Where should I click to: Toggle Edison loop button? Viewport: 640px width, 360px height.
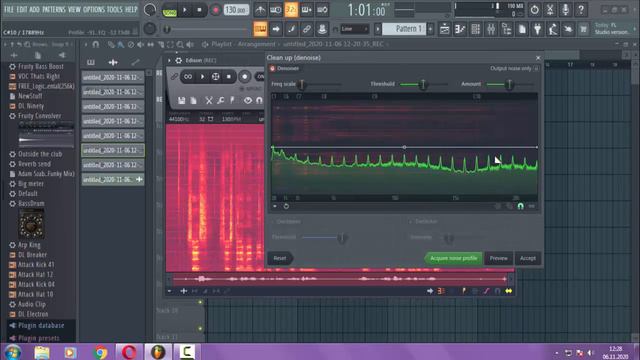(x=188, y=76)
